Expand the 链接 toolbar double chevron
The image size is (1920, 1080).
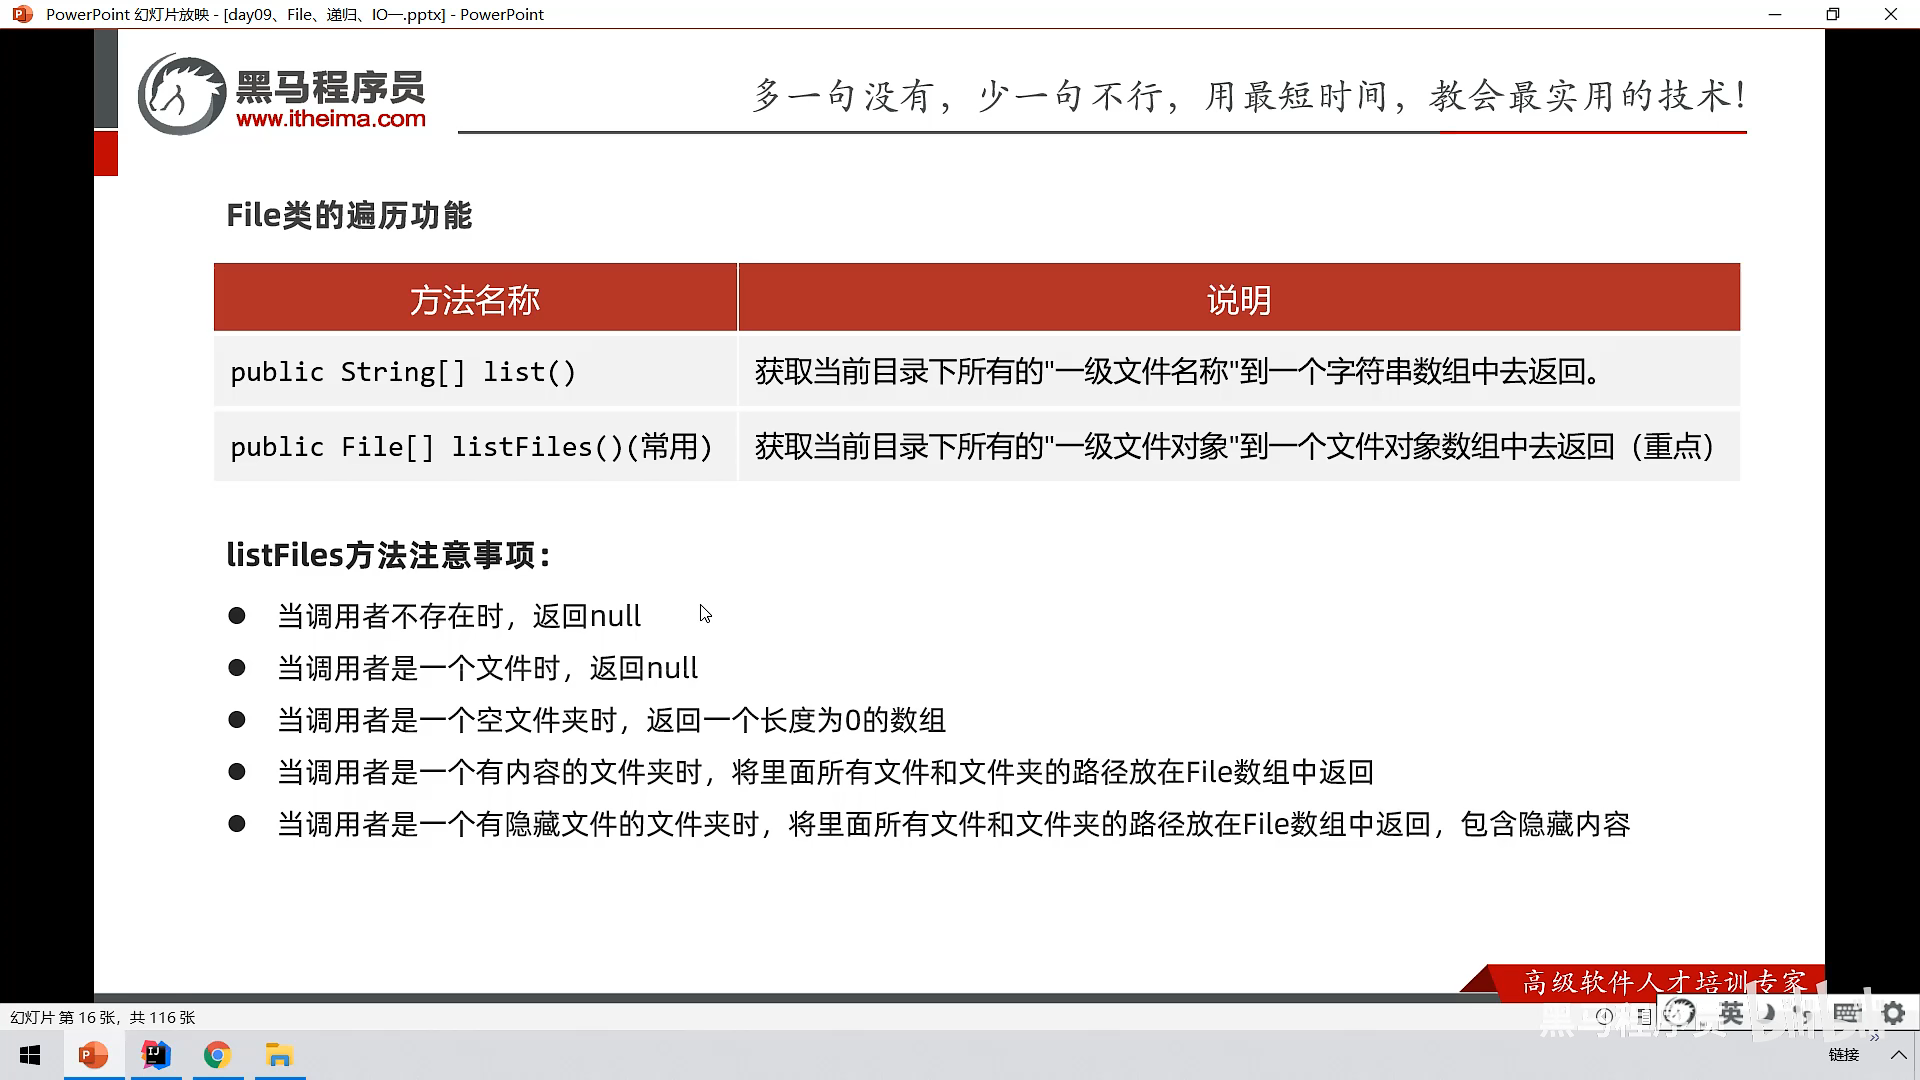1874,1038
